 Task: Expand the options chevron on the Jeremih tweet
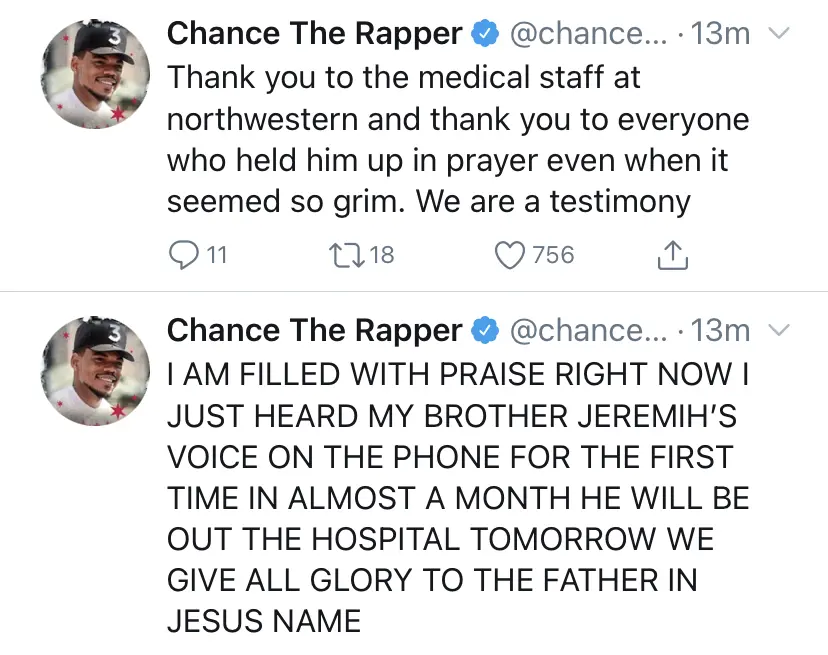pyautogui.click(x=778, y=330)
